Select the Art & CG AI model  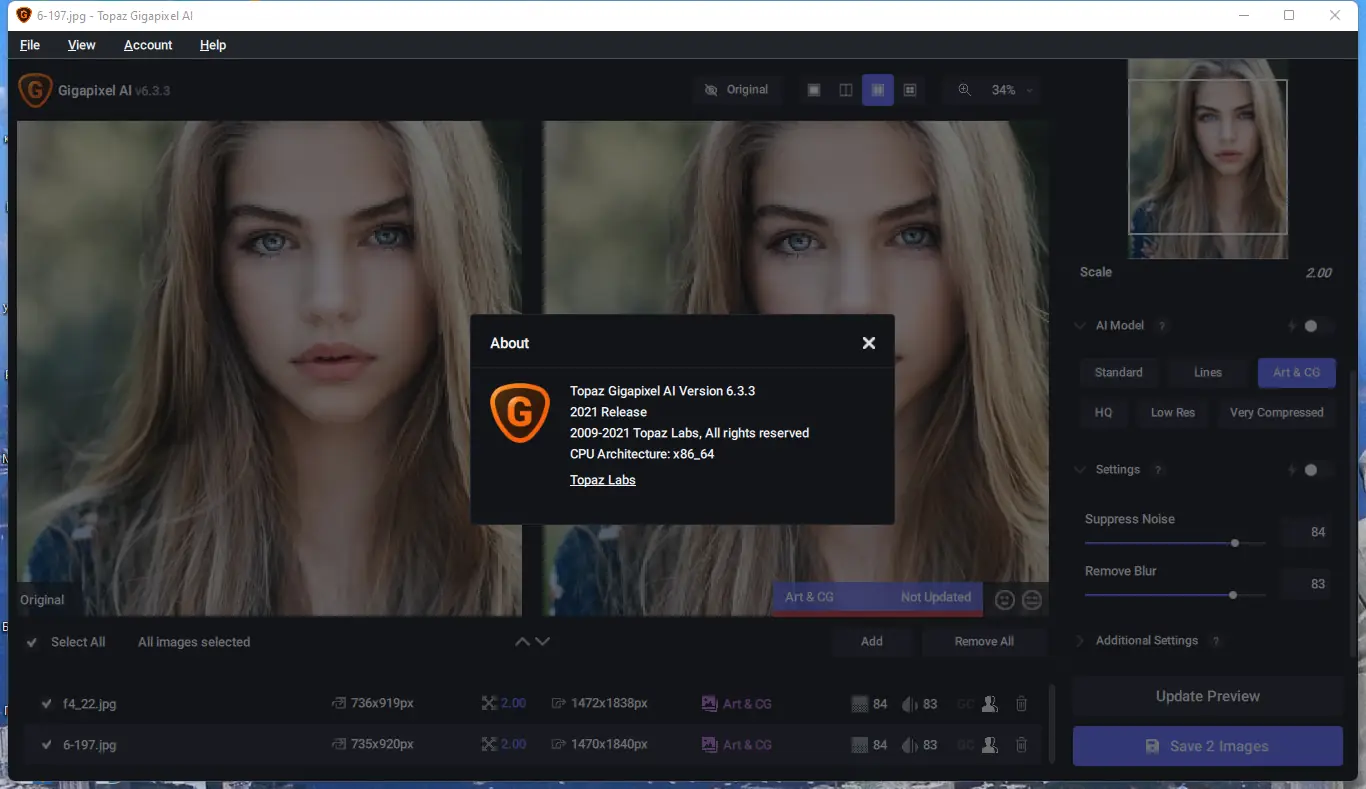click(1297, 372)
